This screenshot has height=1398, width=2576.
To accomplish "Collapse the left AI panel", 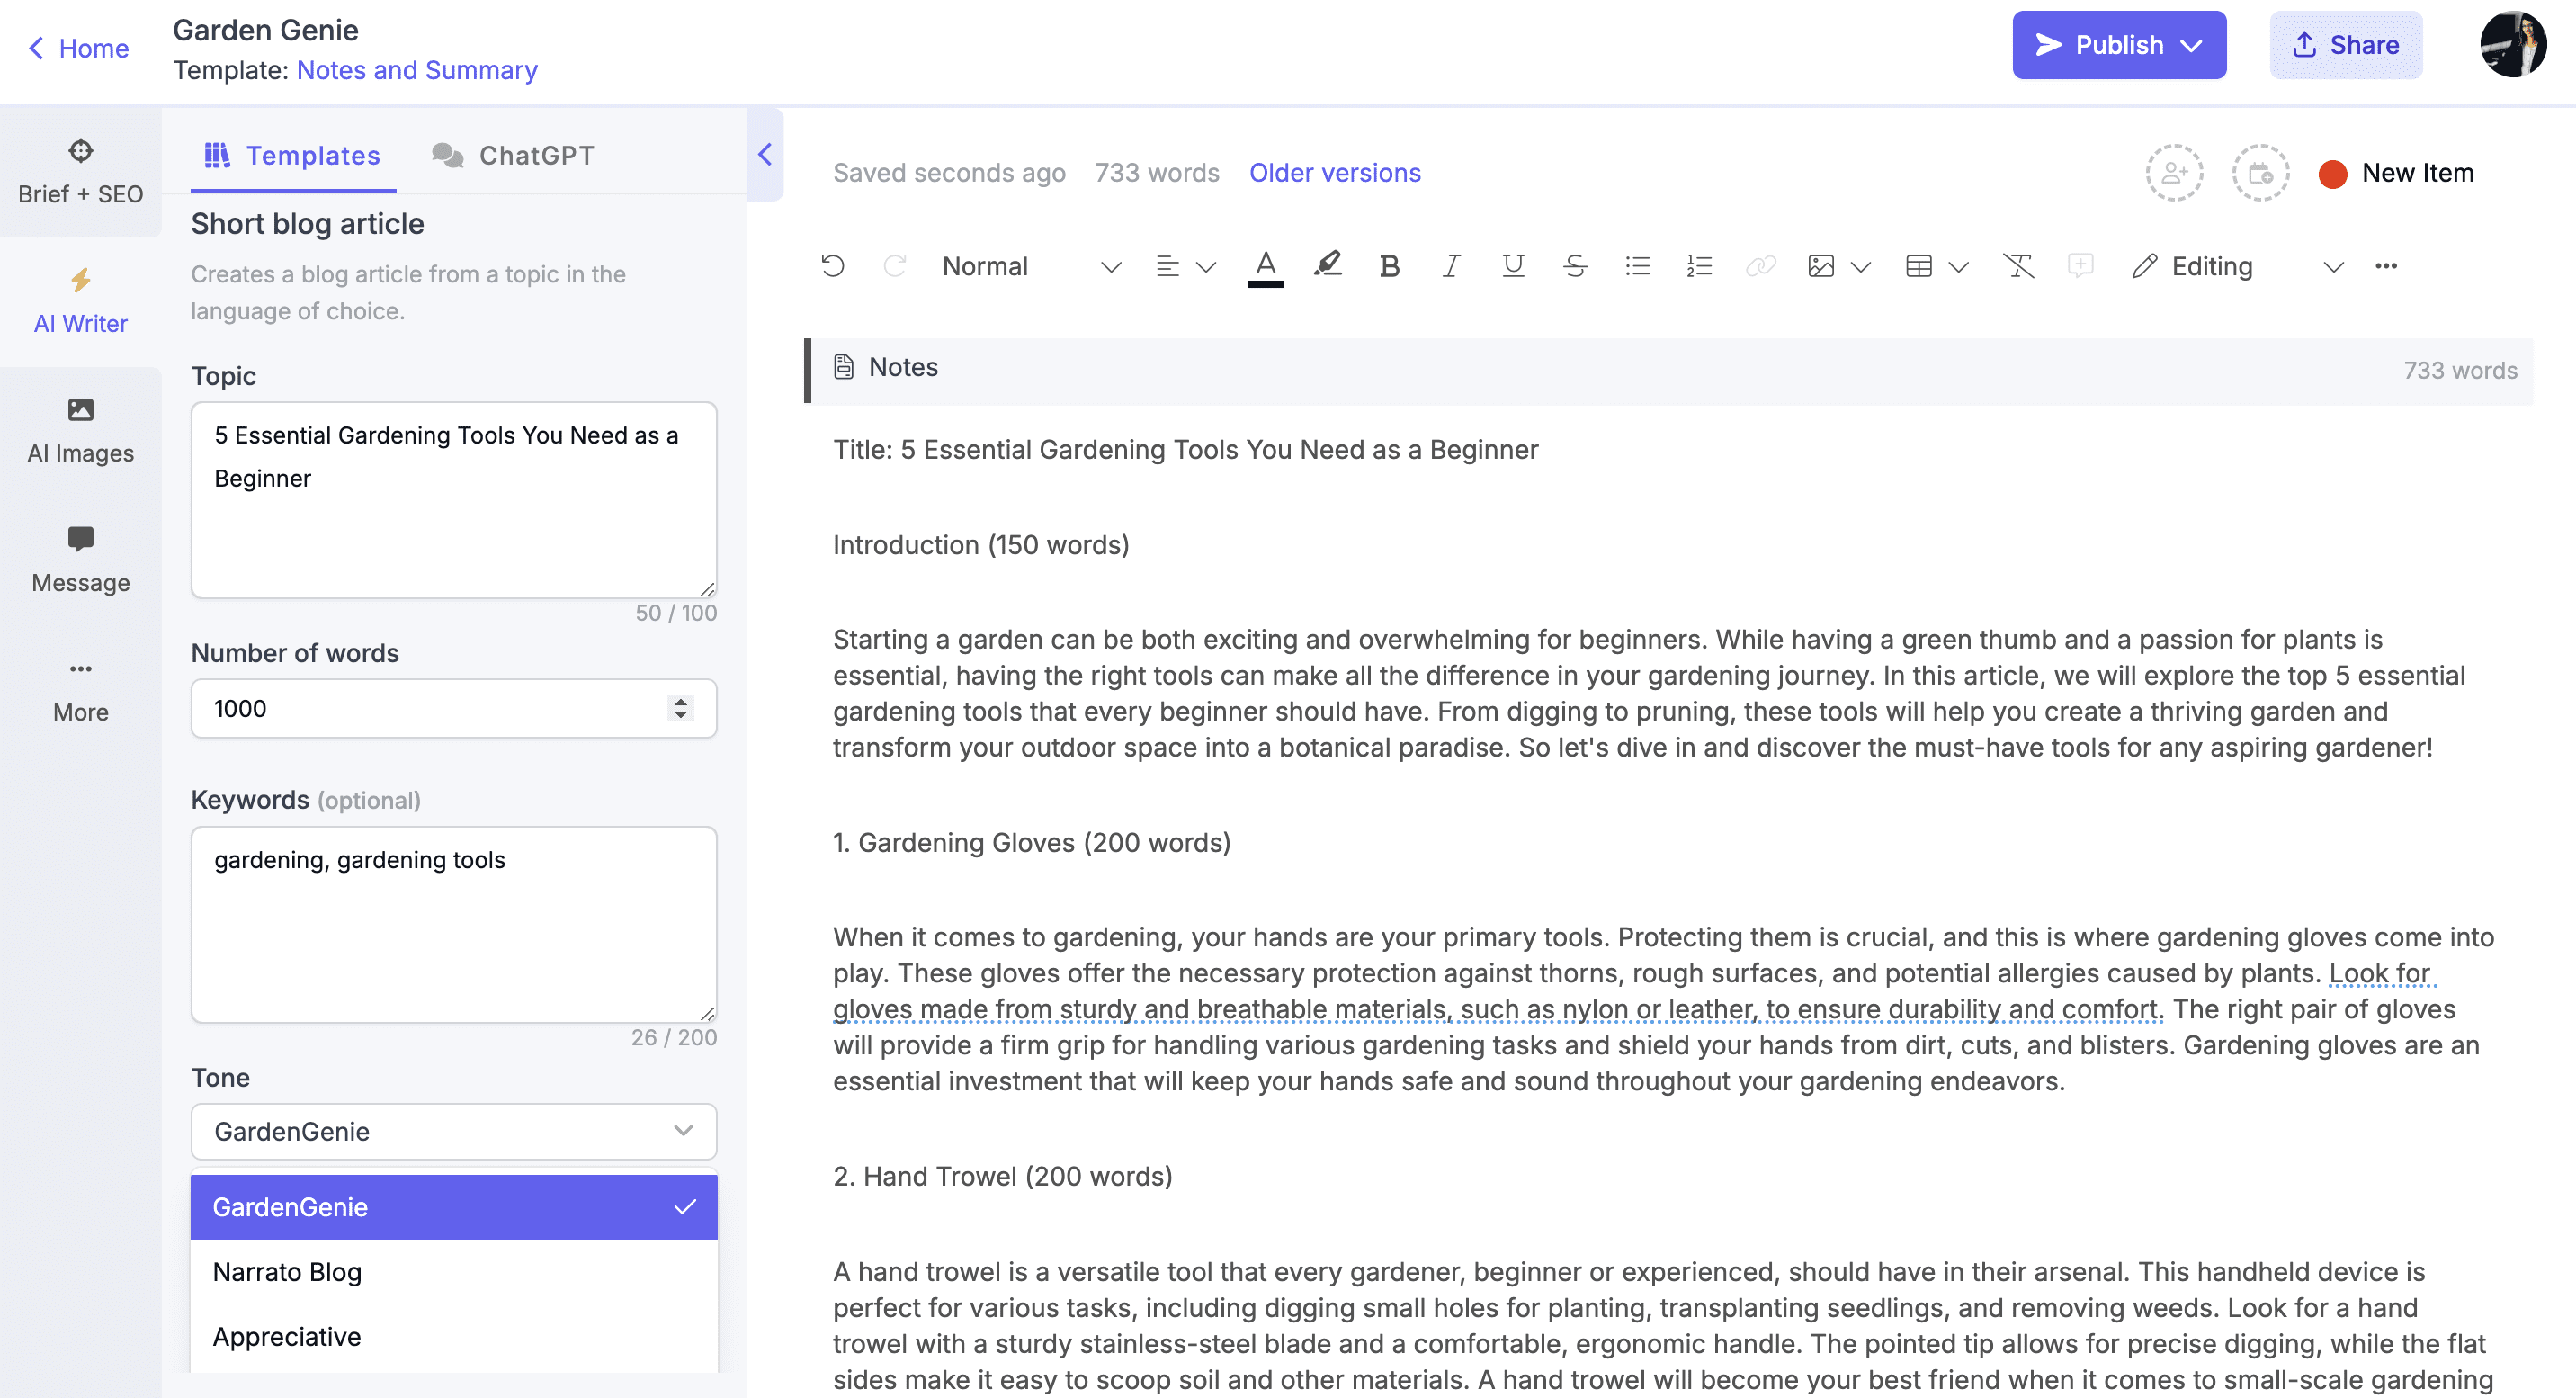I will pyautogui.click(x=765, y=154).
